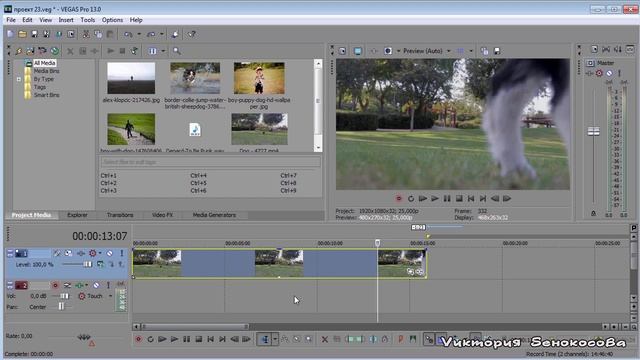Stop playback in the preview window
This screenshot has width=640, height=360.
tap(459, 199)
